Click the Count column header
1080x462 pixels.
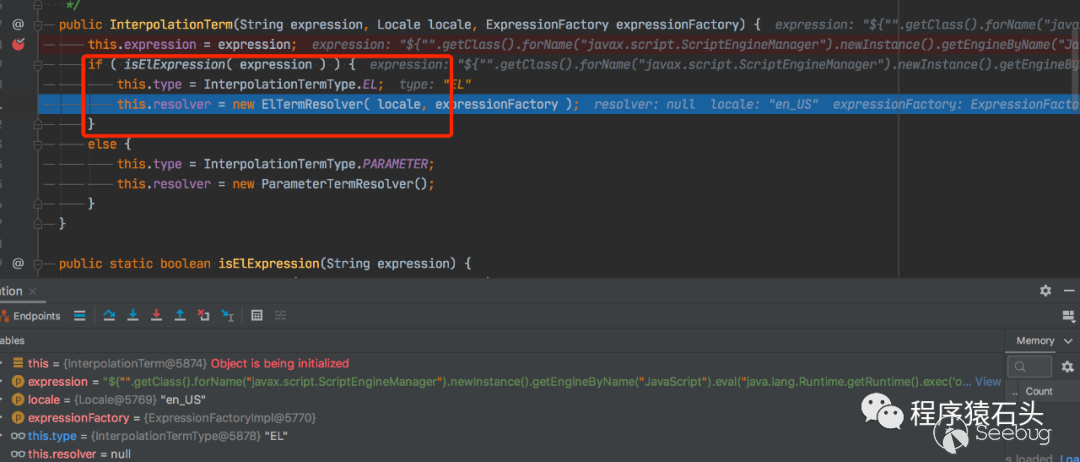(x=1039, y=391)
